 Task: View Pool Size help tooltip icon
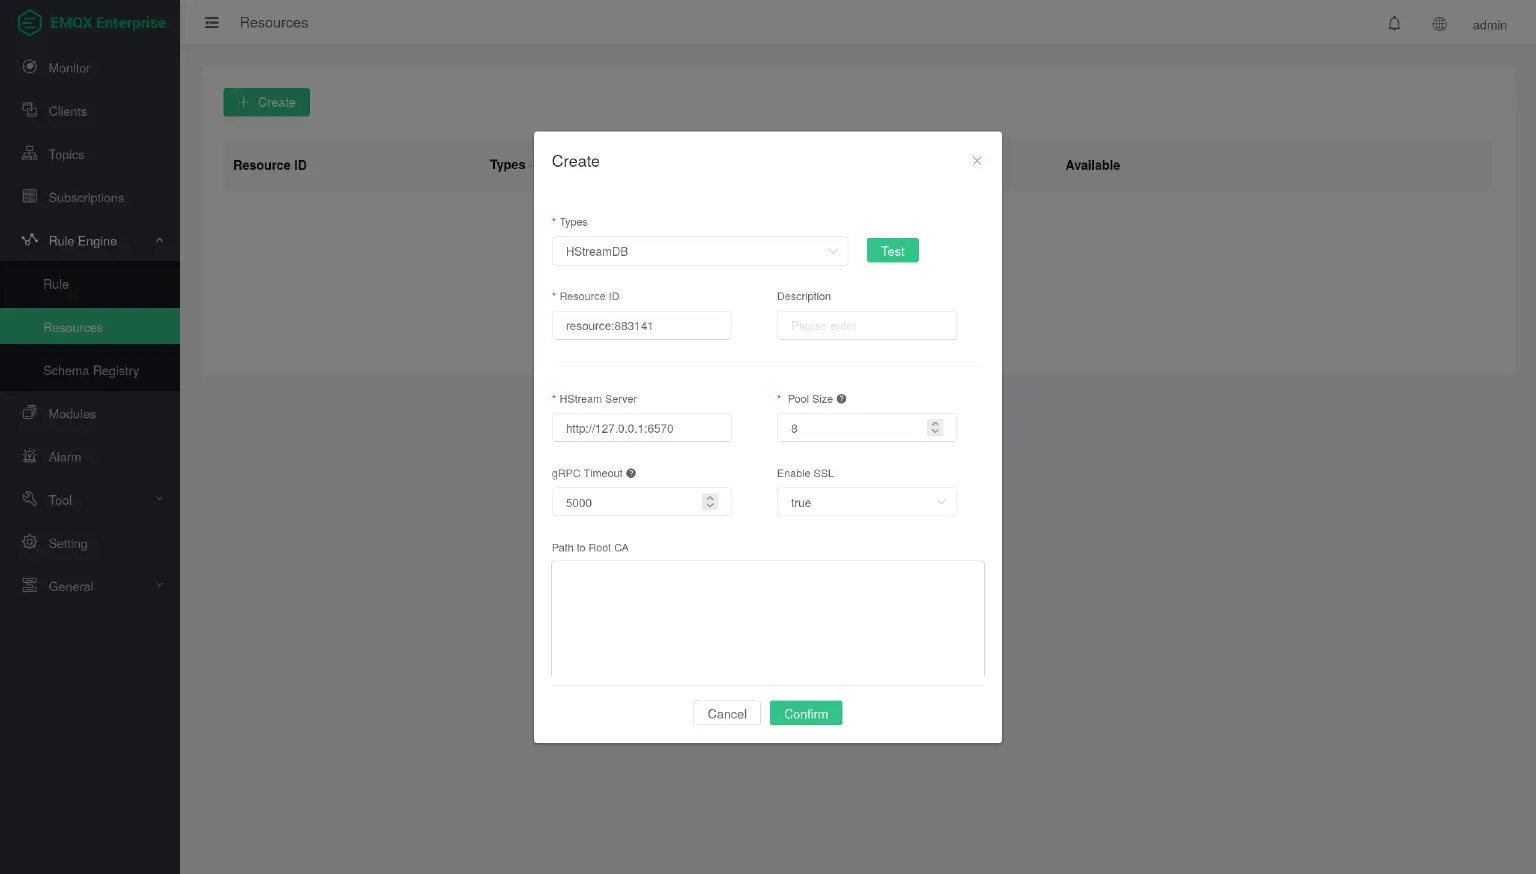841,398
